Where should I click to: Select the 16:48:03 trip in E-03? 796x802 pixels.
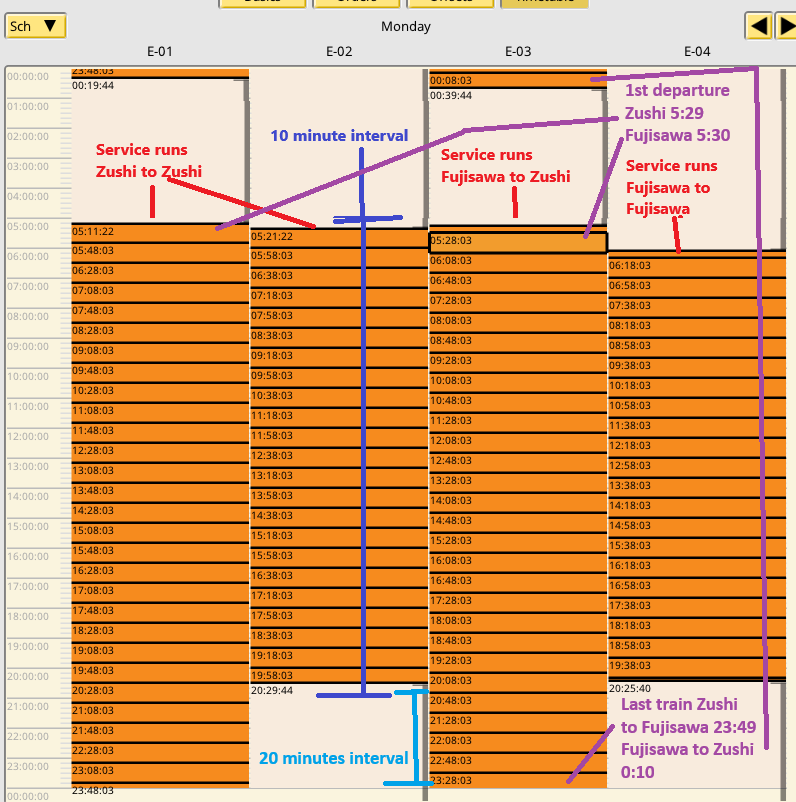[x=518, y=583]
